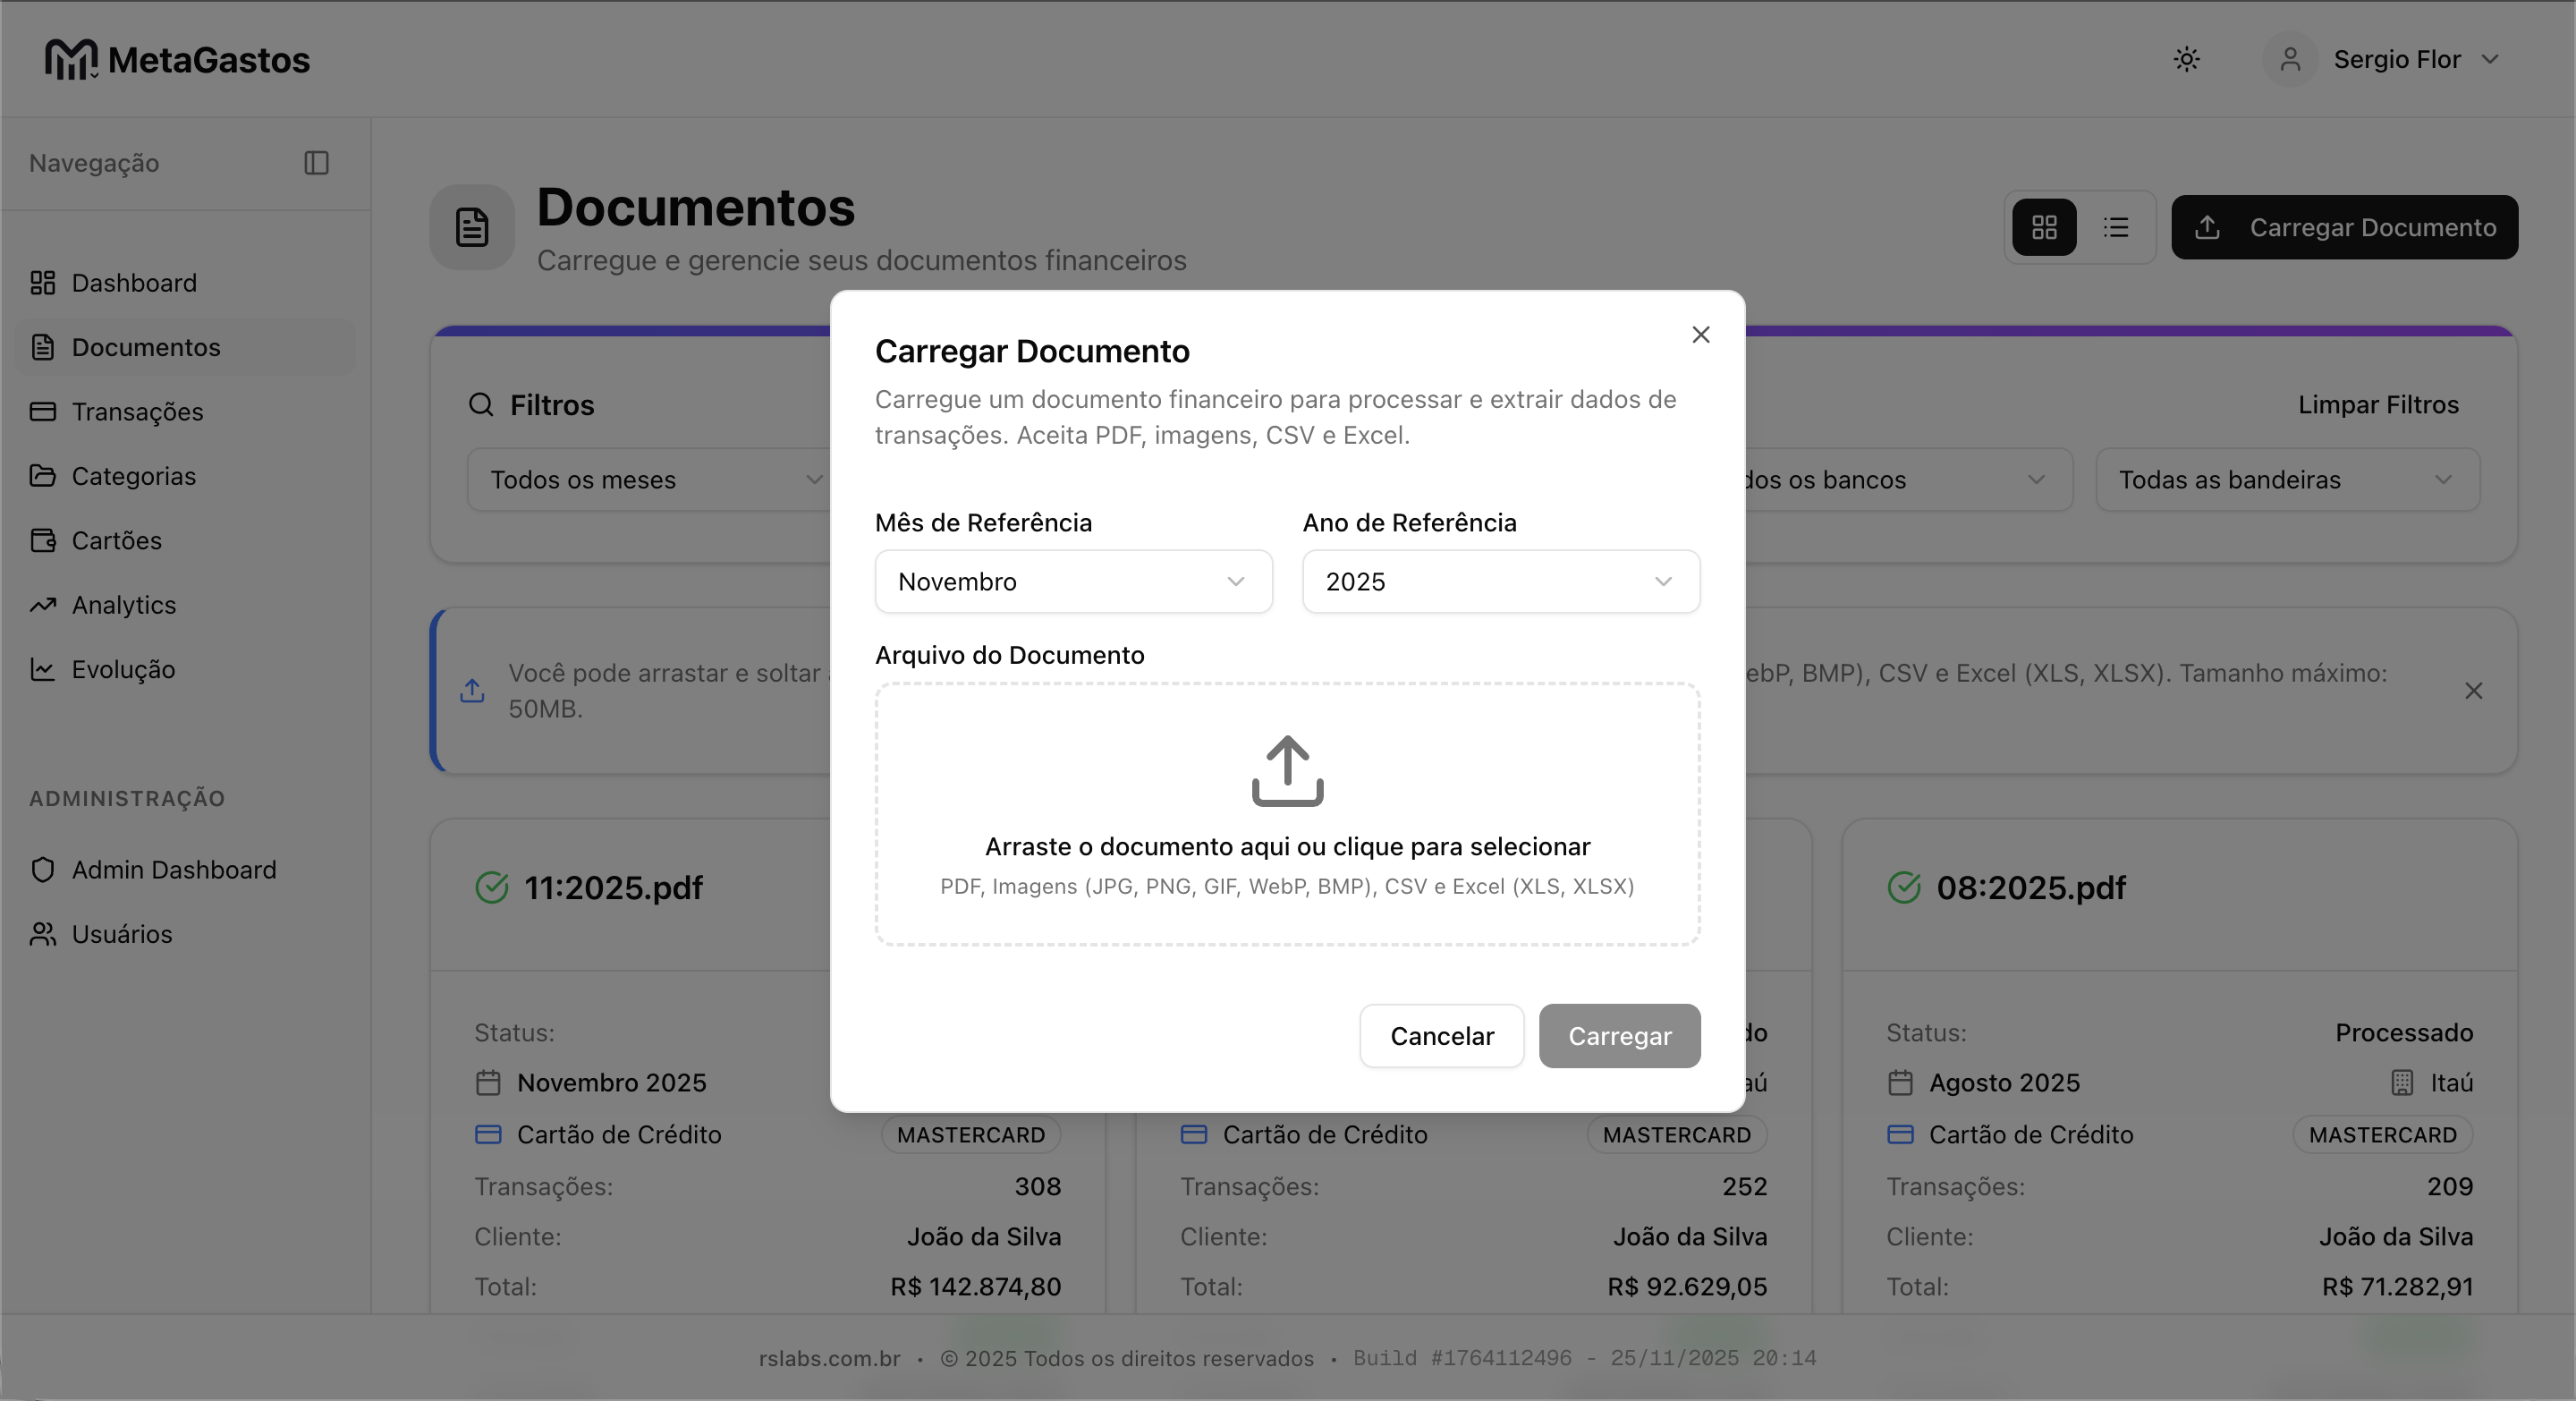2576x1401 pixels.
Task: Open Todas as bandeiras filter dropdown
Action: click(2286, 480)
